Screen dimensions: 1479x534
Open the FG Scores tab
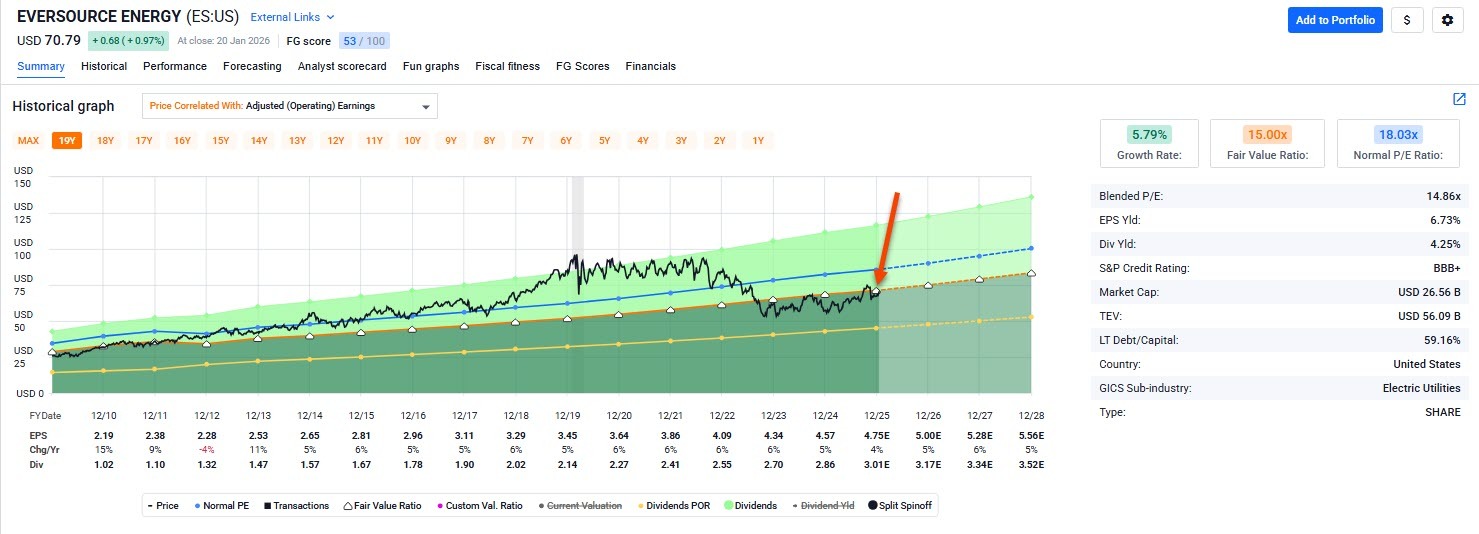point(583,66)
